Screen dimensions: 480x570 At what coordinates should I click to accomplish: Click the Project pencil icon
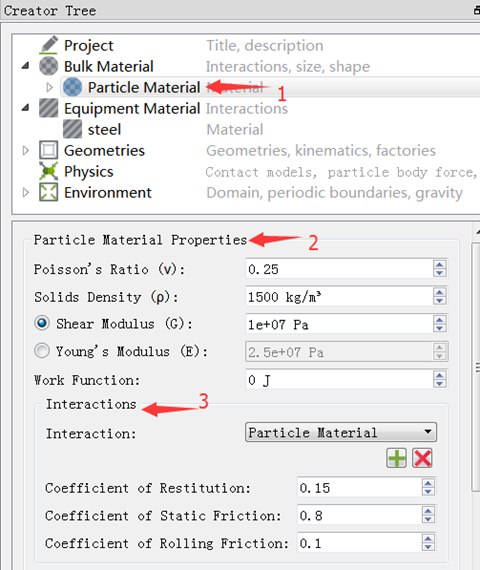tap(49, 45)
